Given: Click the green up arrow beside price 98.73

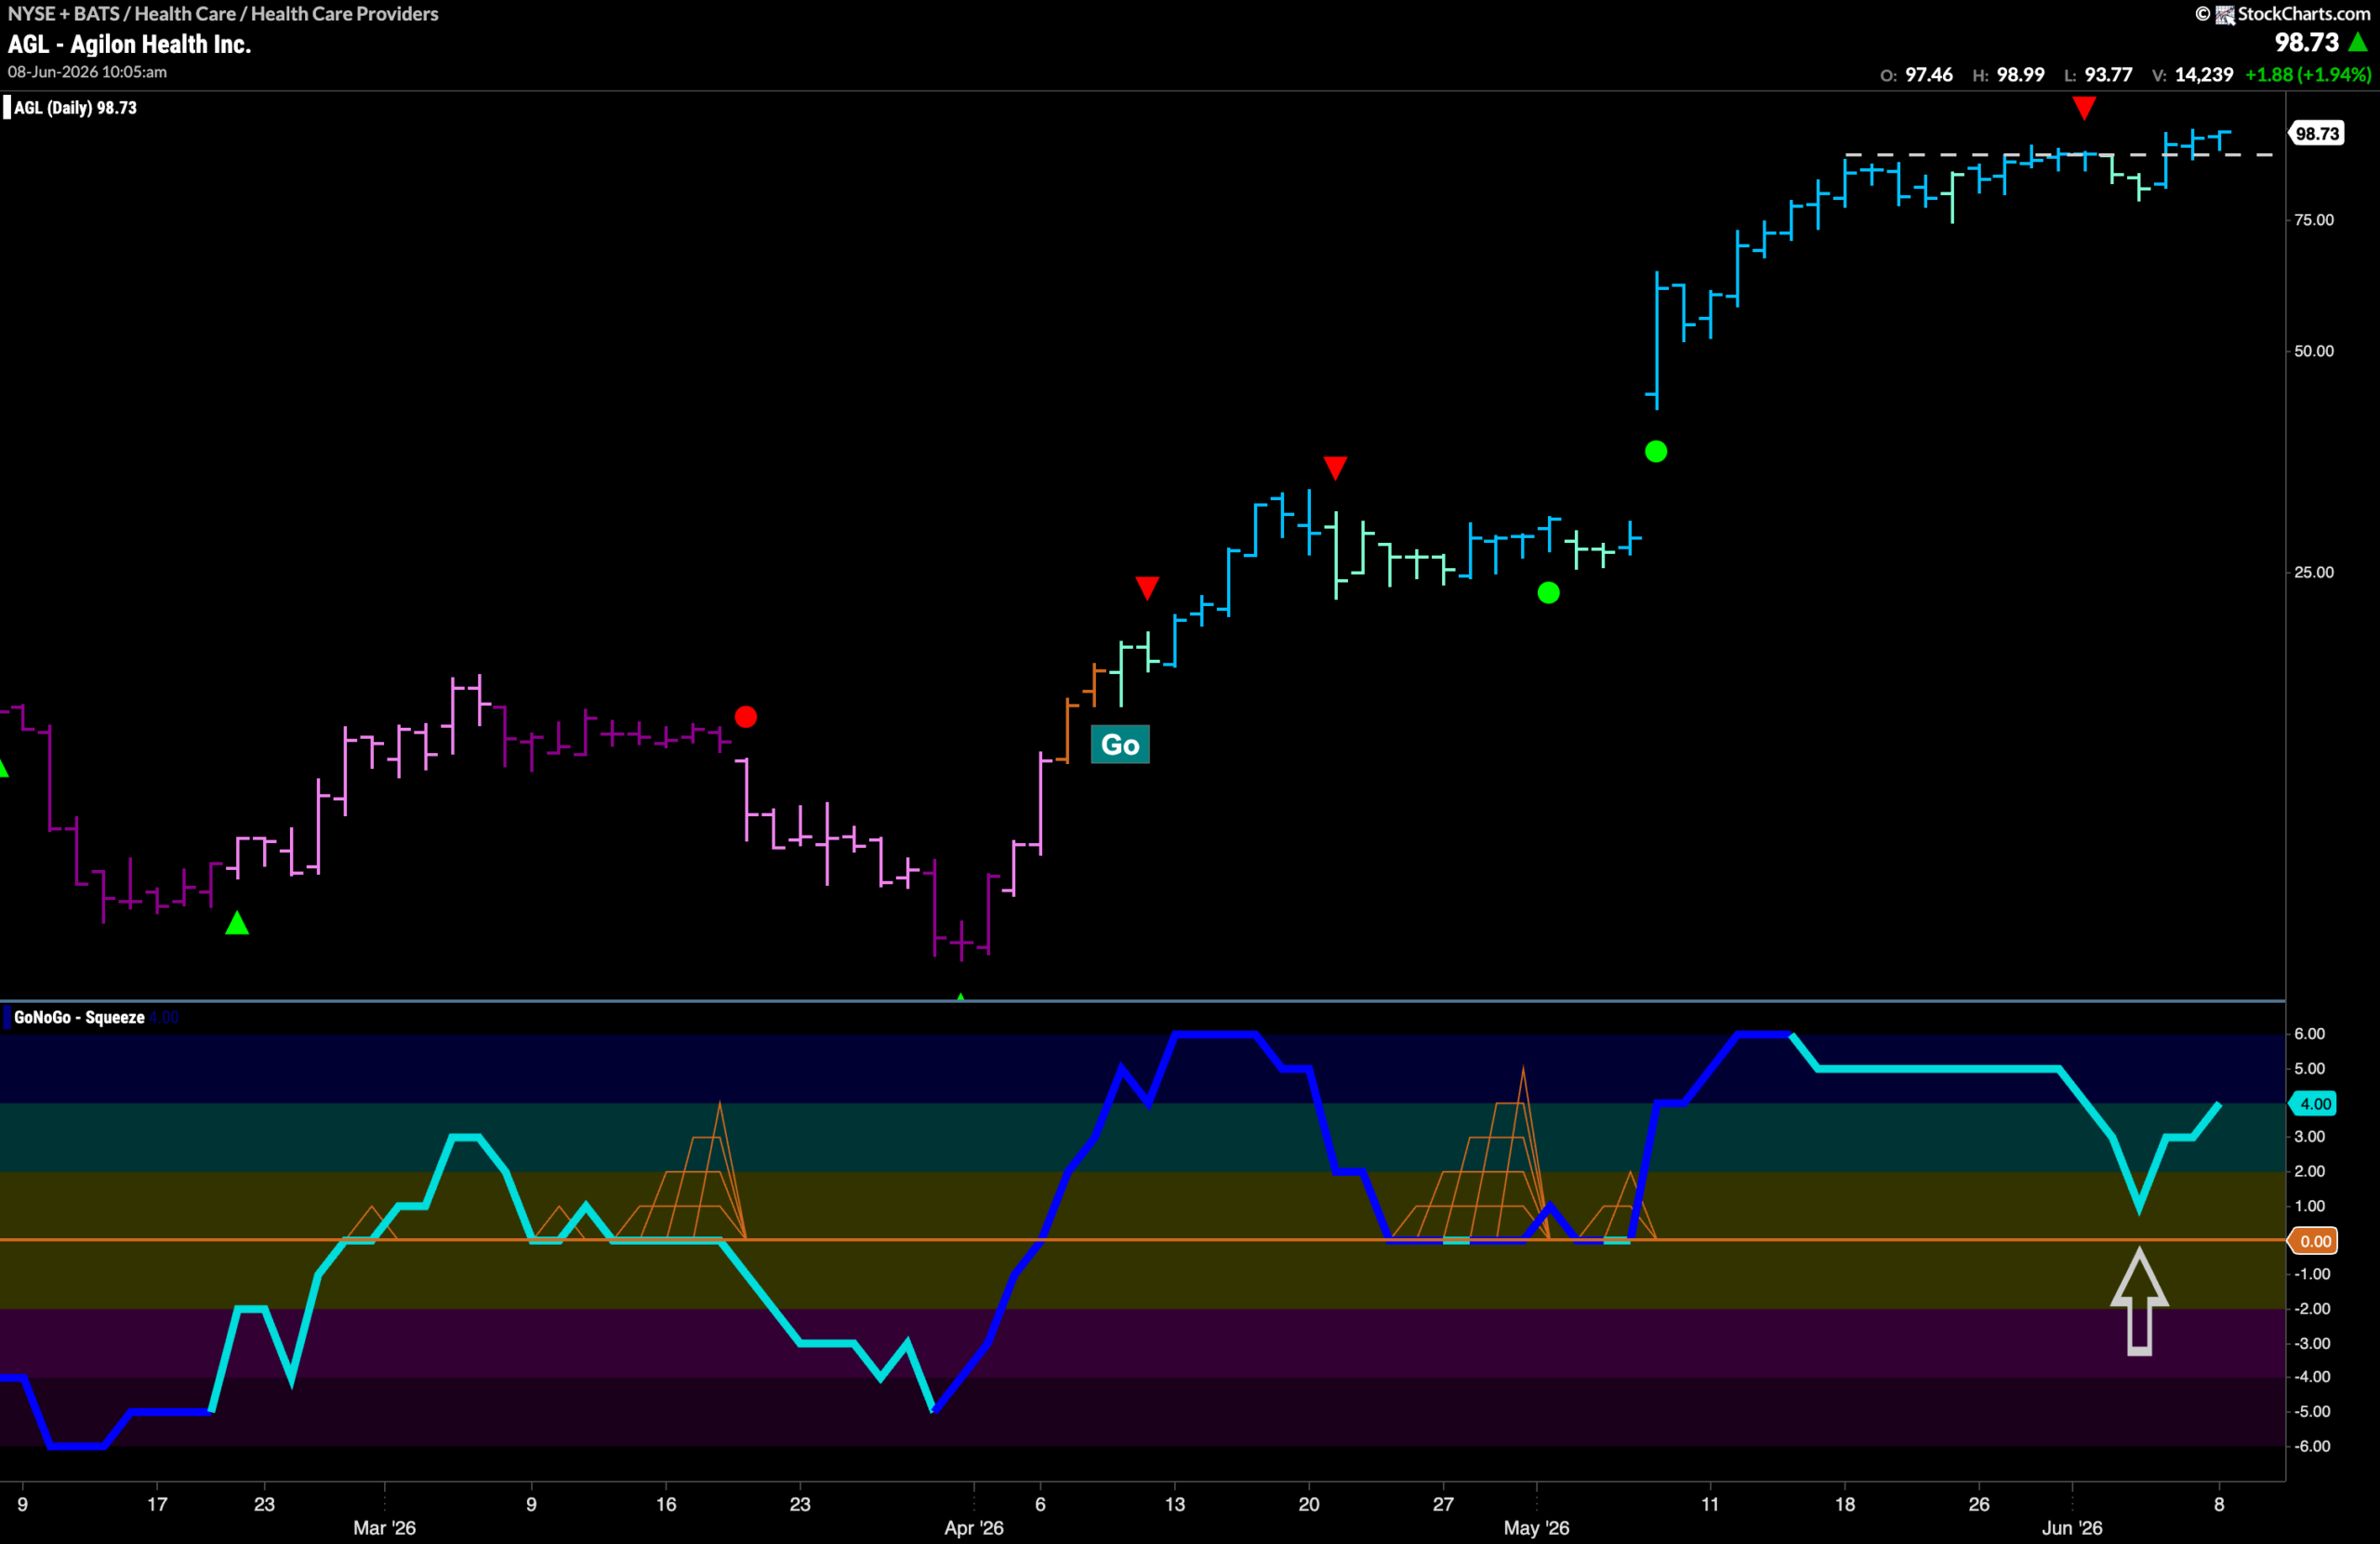Looking at the screenshot, I should pyautogui.click(x=2358, y=42).
